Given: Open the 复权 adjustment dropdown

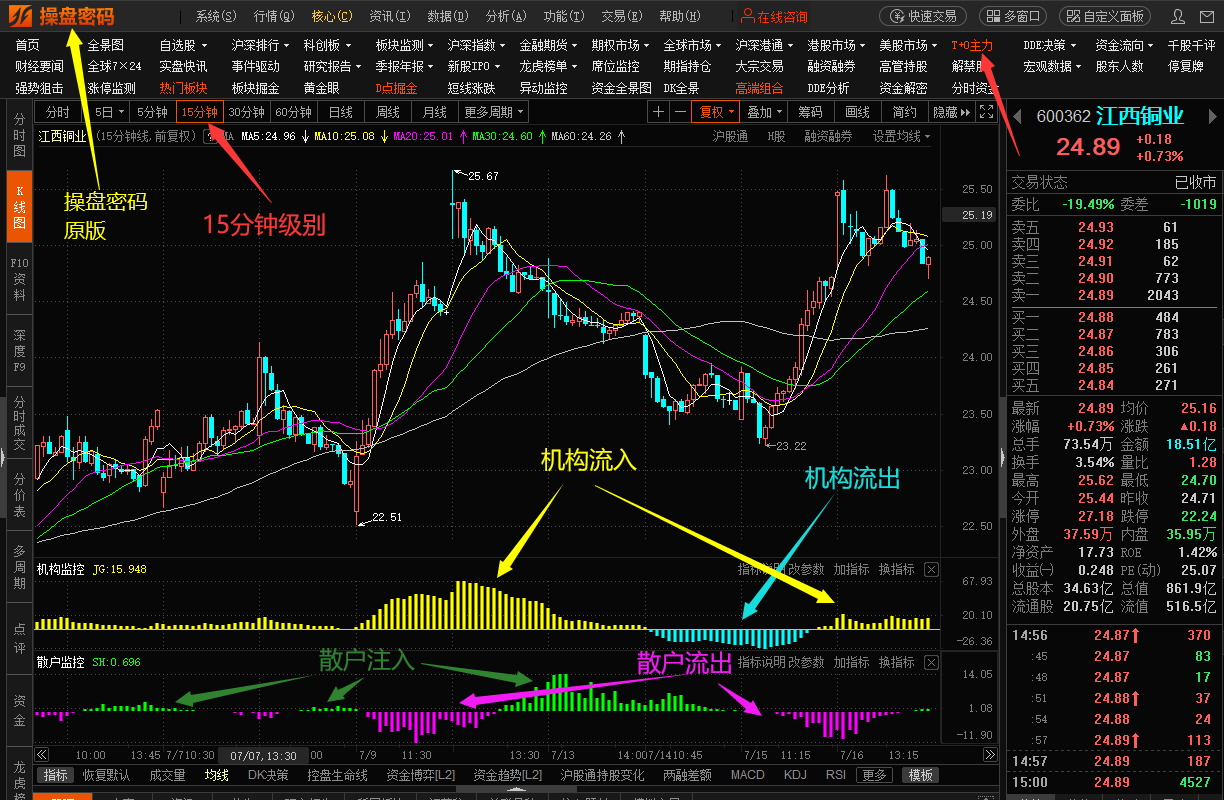Looking at the screenshot, I should [717, 112].
